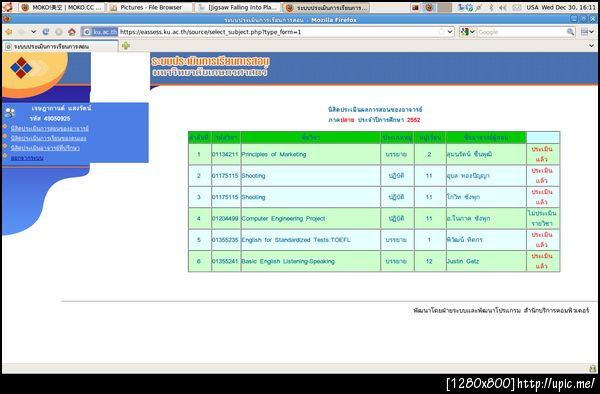Bookmark this page with the star icon
Screen dimensions: 600x394
(441, 32)
